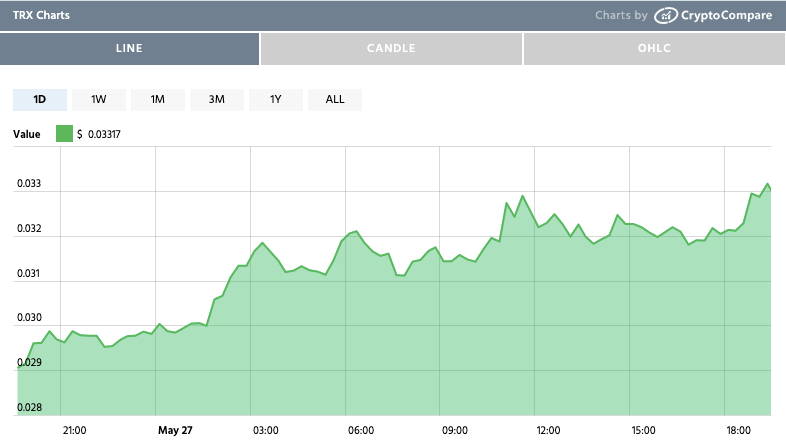Switch to the CANDLE chart tab
Screen dimensions: 786x443
[x=391, y=48]
